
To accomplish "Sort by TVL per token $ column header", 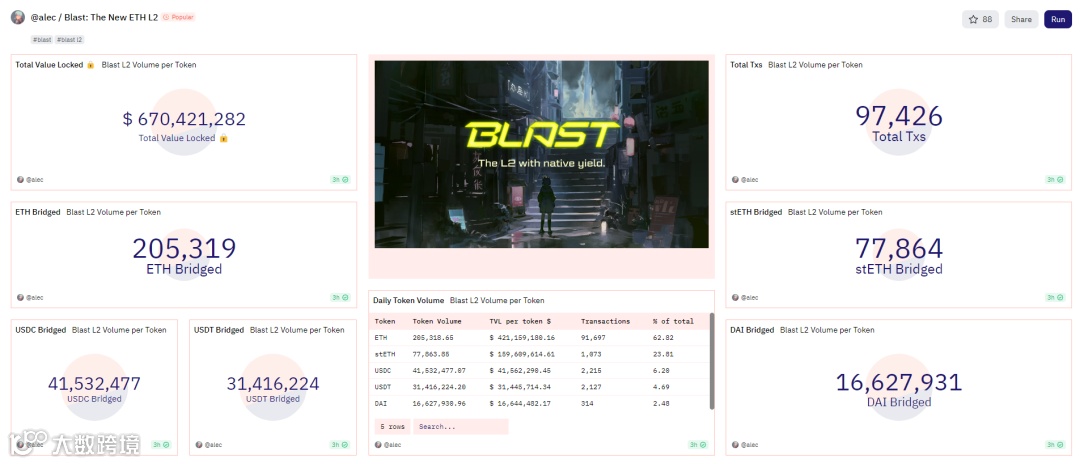I will click(x=519, y=321).
